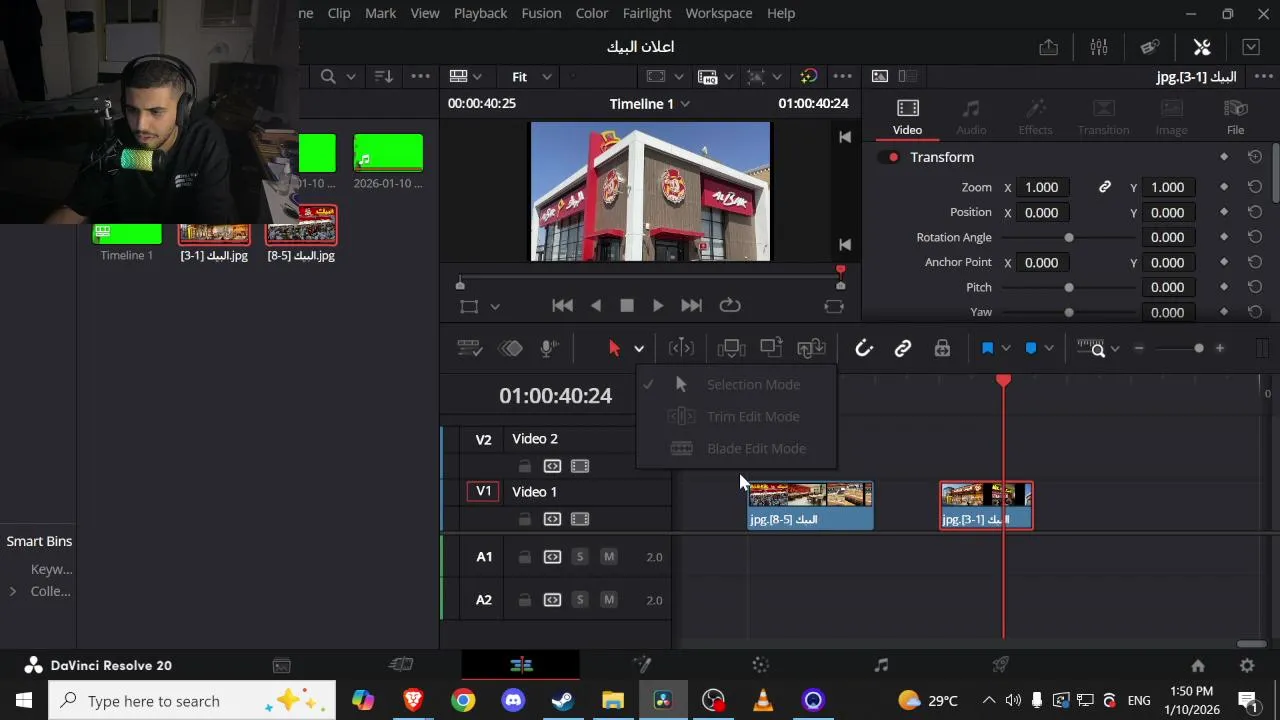Image resolution: width=1280 pixels, height=720 pixels.
Task: Open the Workspace menu
Action: point(718,13)
